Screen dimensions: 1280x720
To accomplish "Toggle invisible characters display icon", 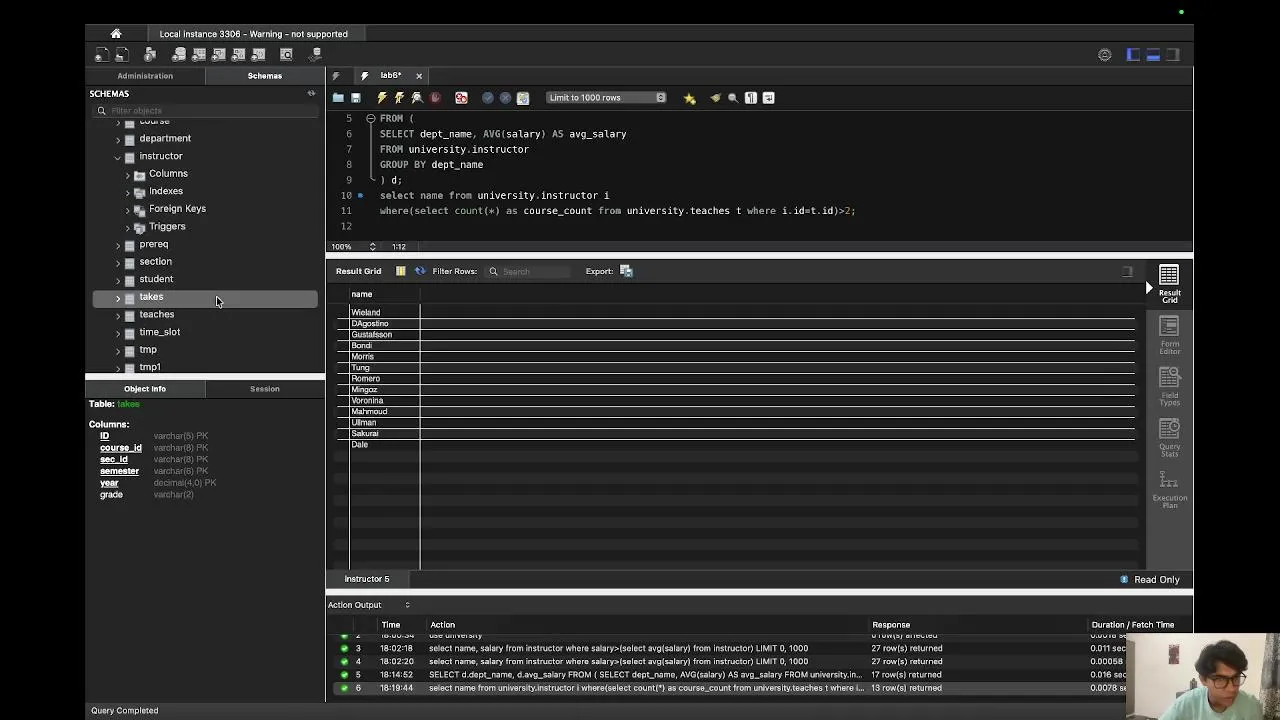I will coord(751,98).
